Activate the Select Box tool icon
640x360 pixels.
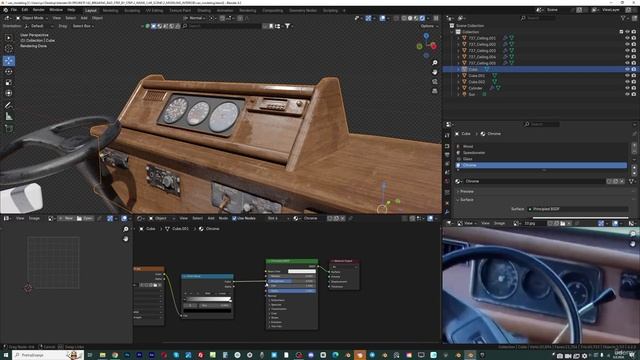tap(9, 38)
